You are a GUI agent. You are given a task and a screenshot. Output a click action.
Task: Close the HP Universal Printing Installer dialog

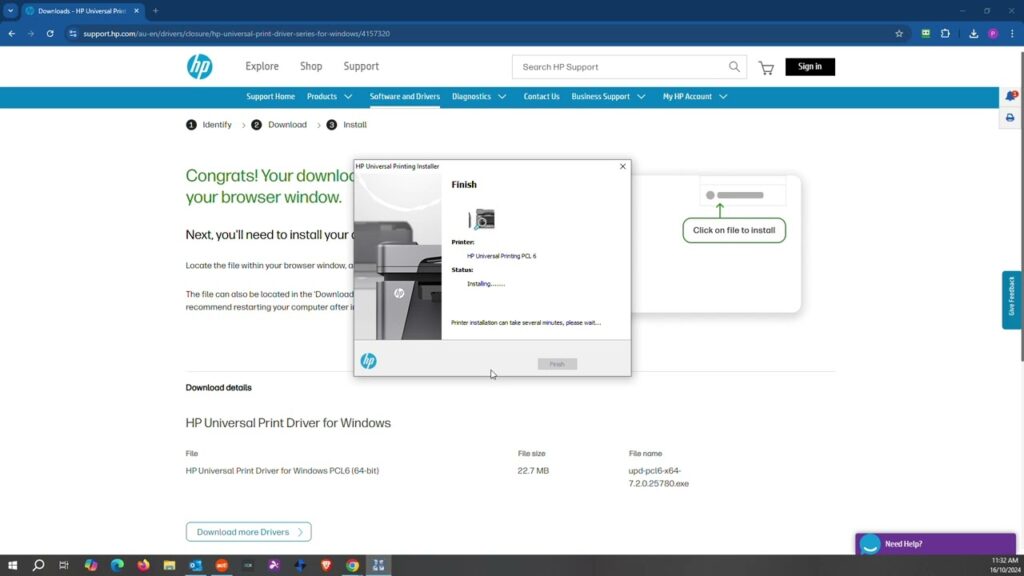pyautogui.click(x=622, y=167)
